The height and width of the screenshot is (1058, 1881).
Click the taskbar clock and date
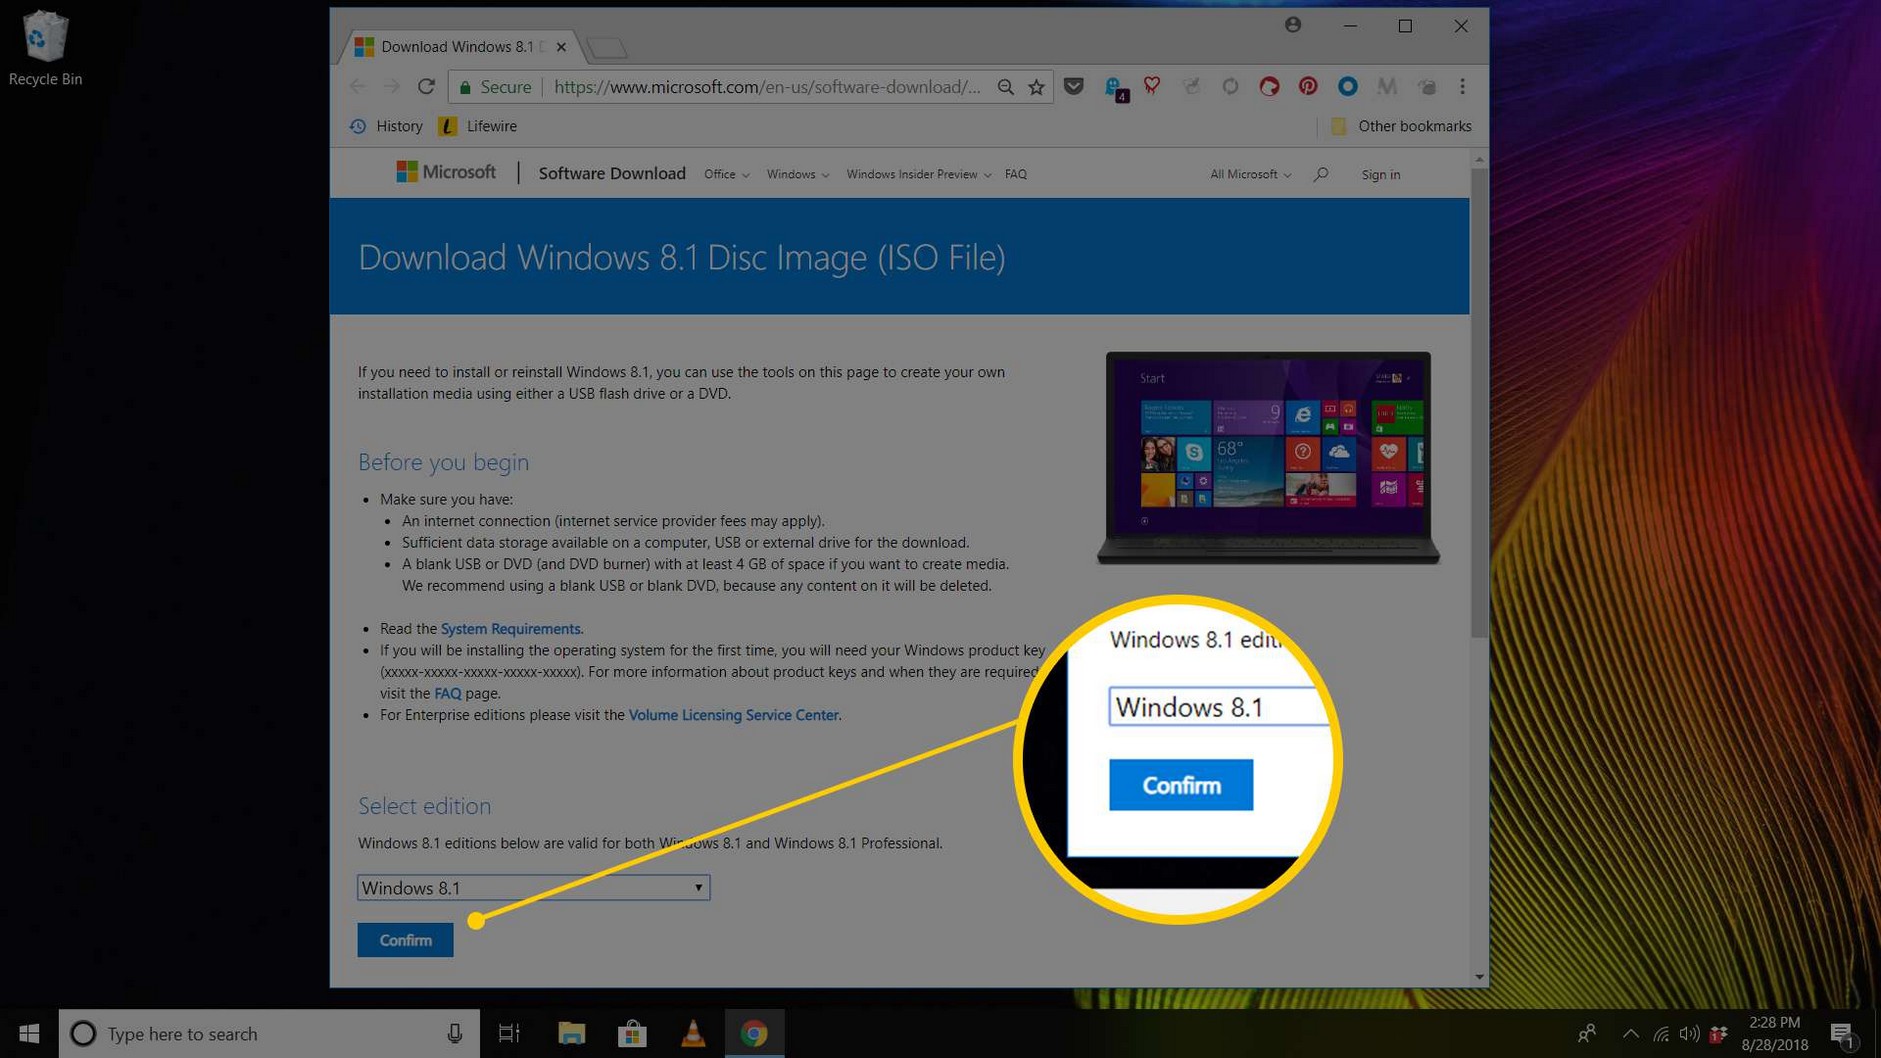point(1774,1033)
